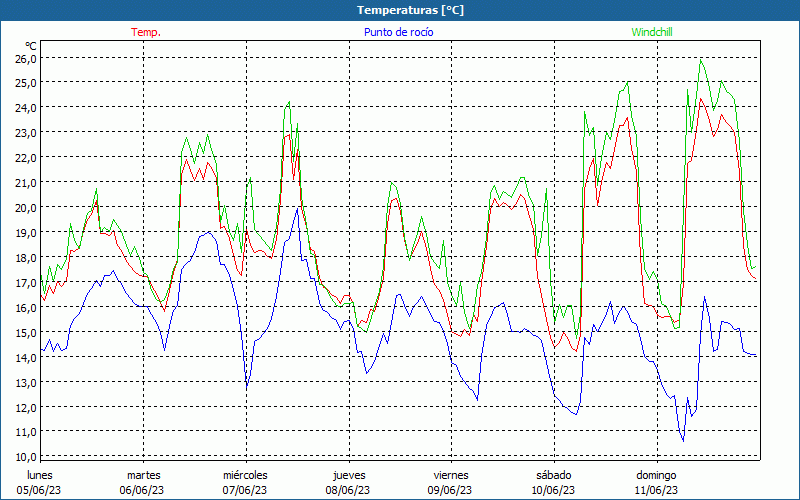This screenshot has width=800, height=500.
Task: Click the 10,0 y-axis value
Action: tap(26, 456)
